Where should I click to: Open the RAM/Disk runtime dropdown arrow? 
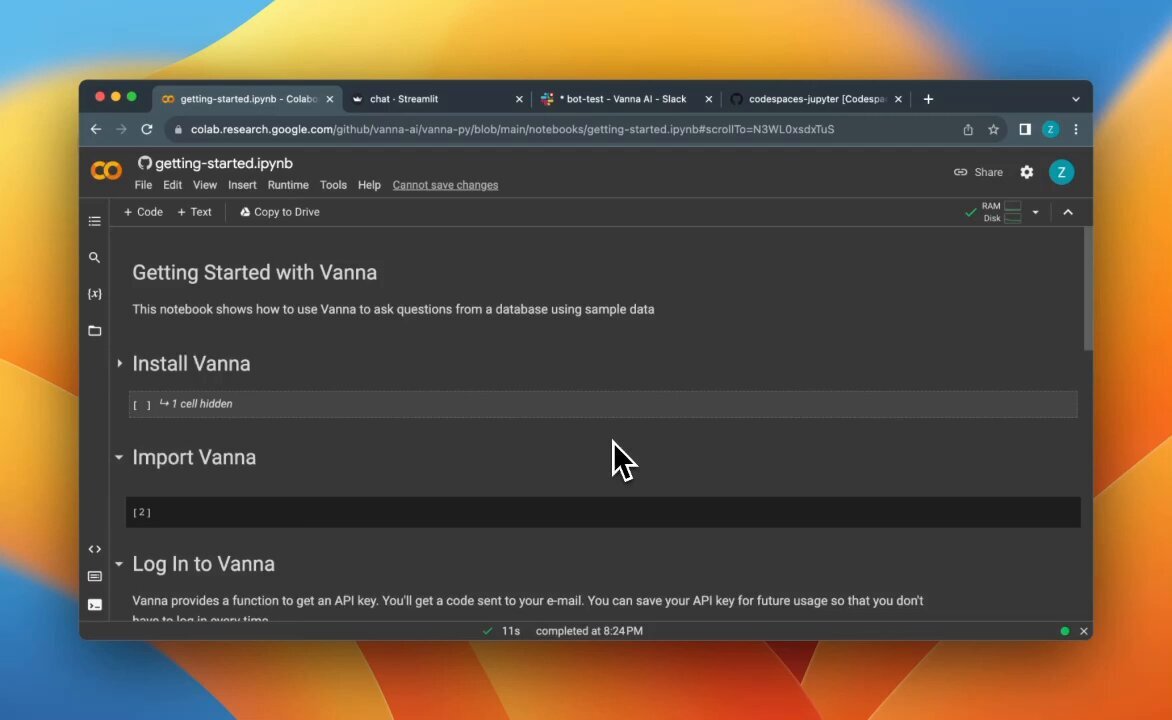(1035, 212)
